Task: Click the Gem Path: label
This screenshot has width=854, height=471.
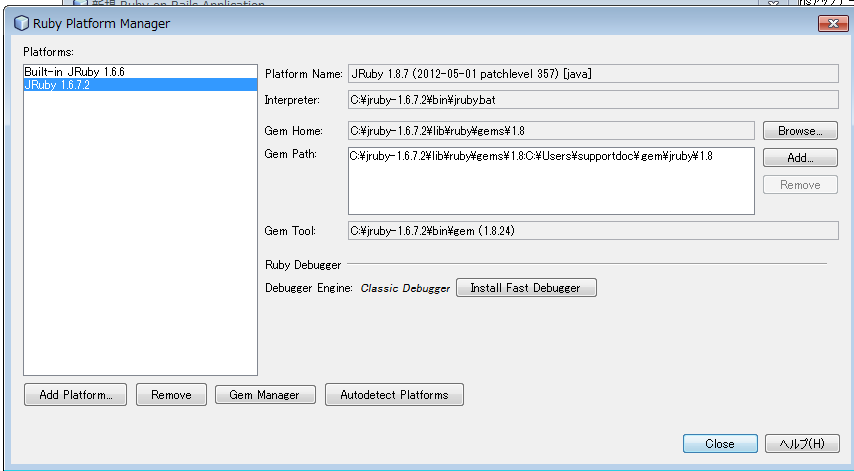Action: click(x=291, y=154)
